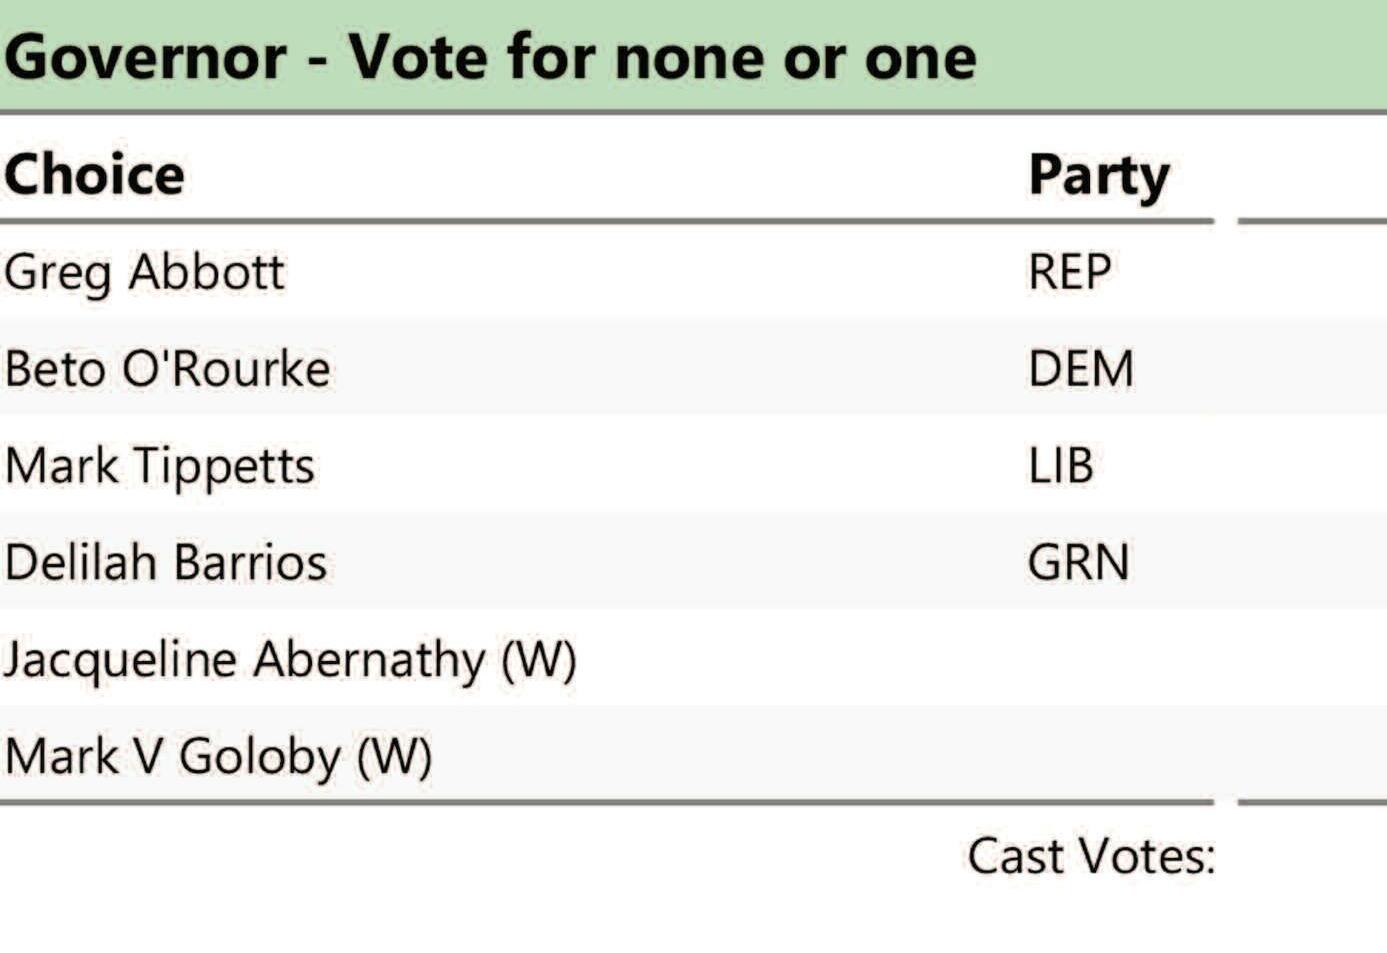Click the surname Abbott in first row
Image resolution: width=1387 pixels, height=953 pixels.
pyautogui.click(x=207, y=272)
